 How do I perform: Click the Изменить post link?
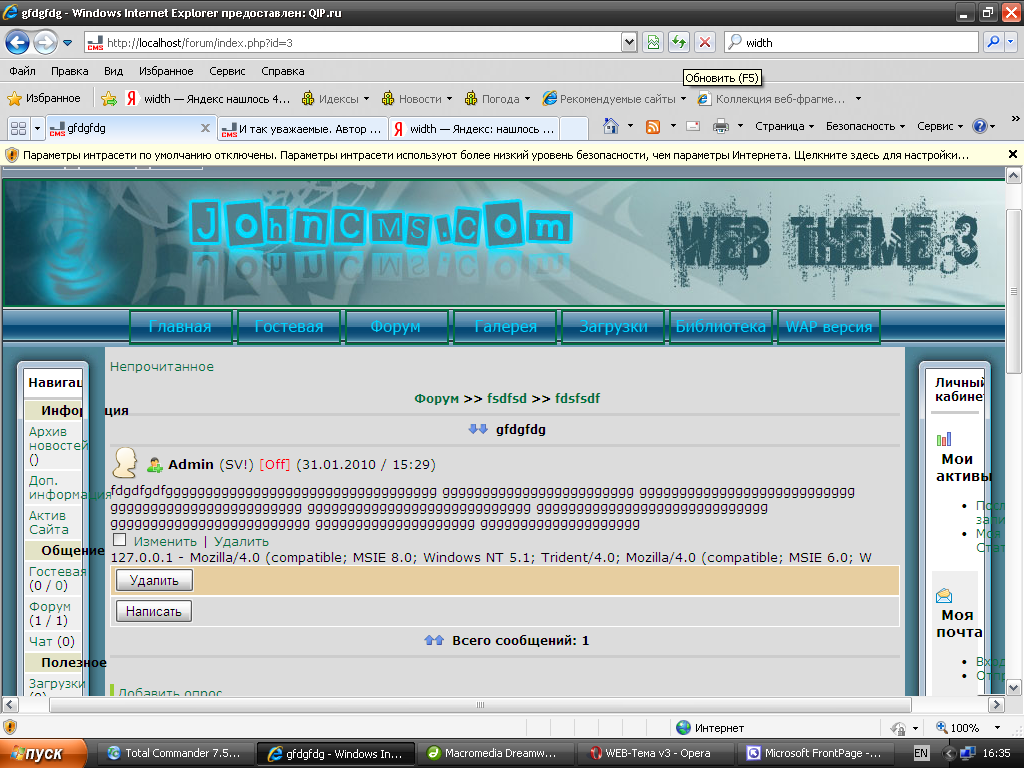pos(165,541)
